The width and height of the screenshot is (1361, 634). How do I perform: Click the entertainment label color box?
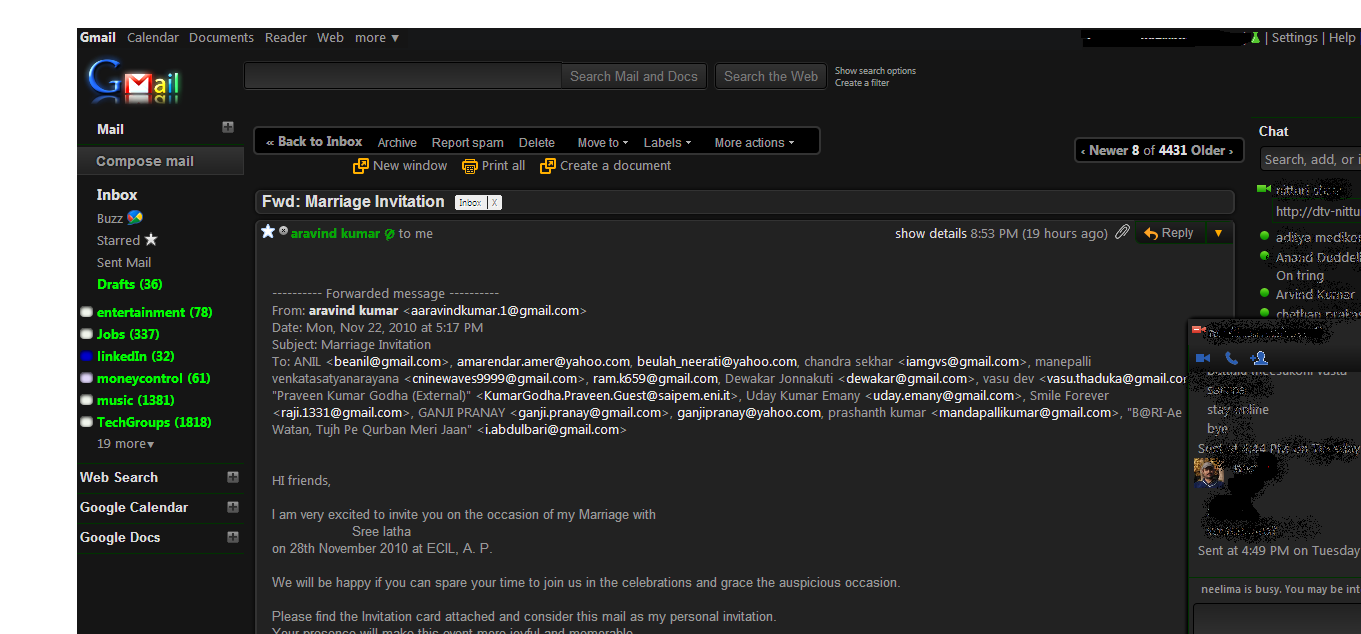click(x=87, y=312)
